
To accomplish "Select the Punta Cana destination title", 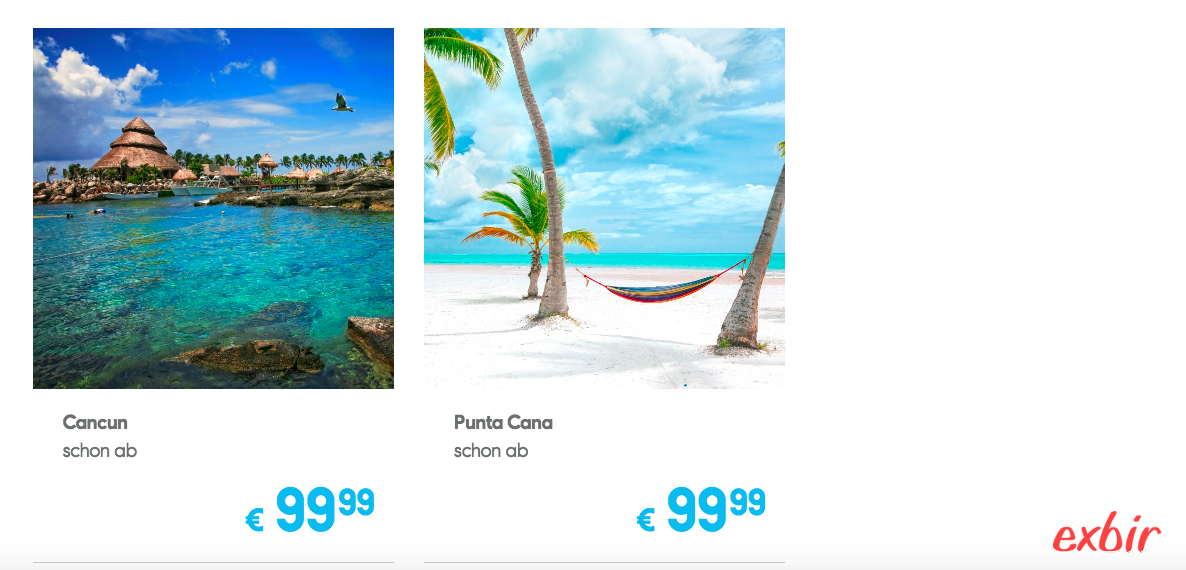I will (503, 423).
